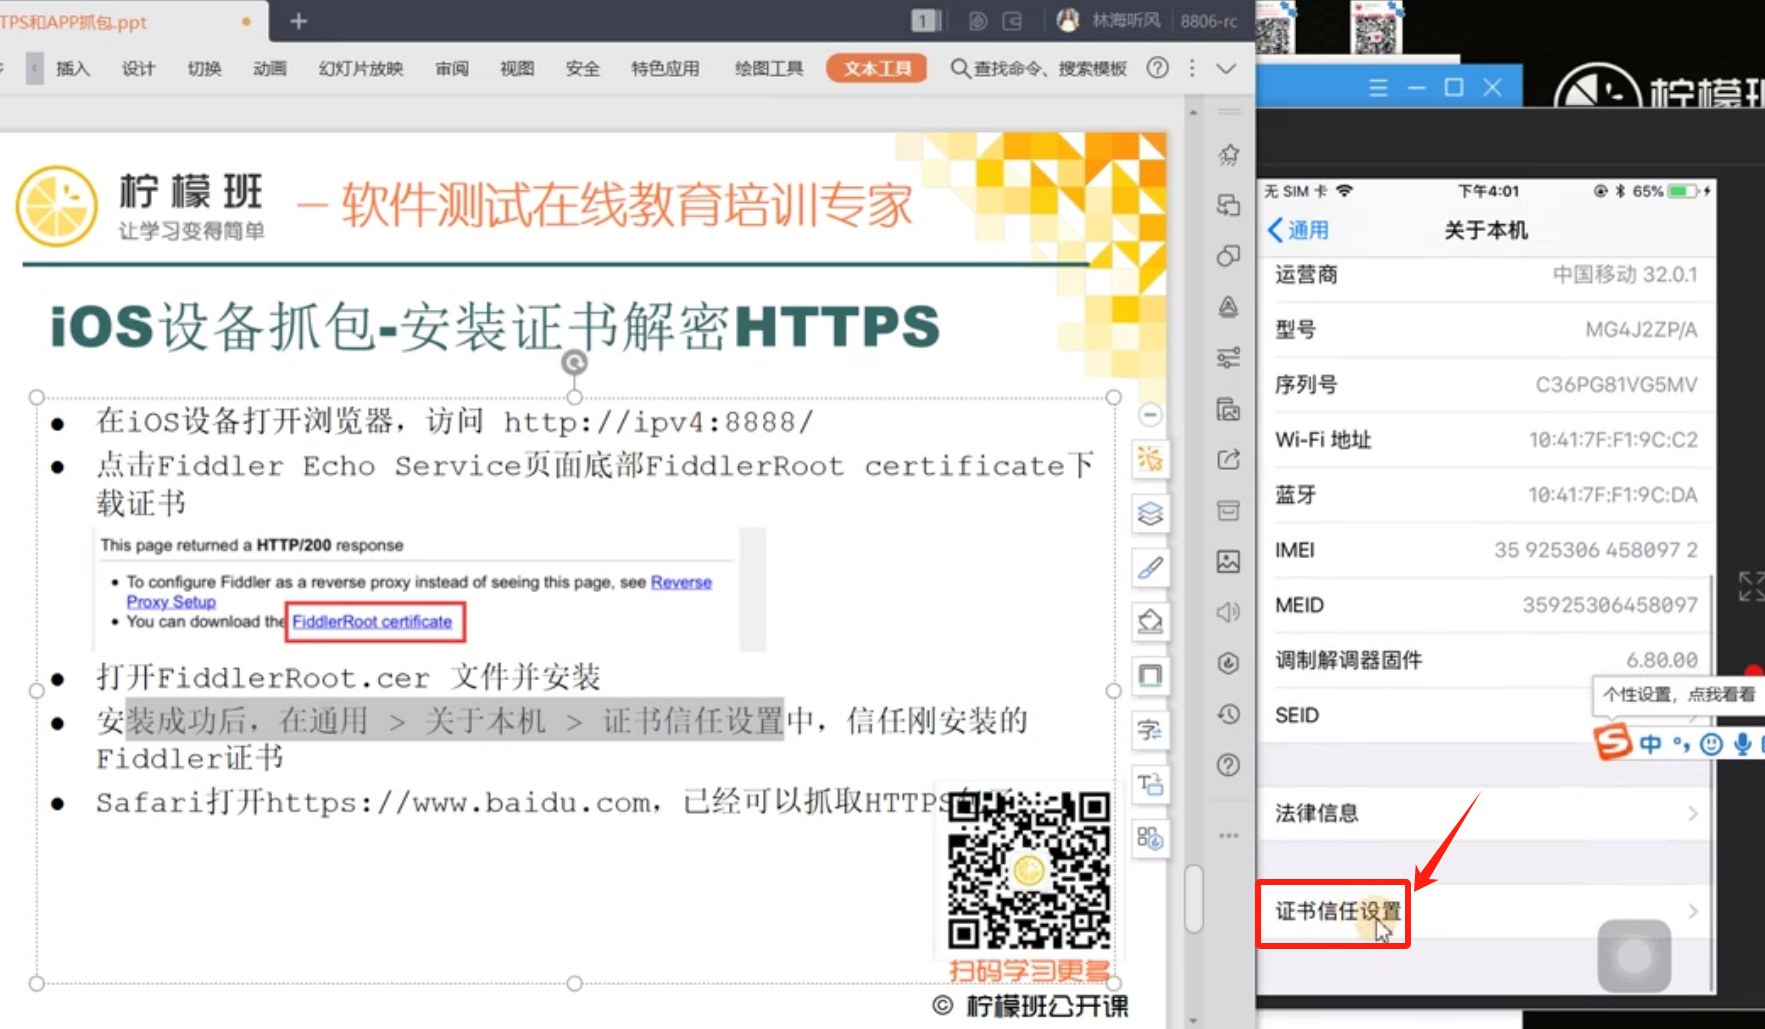Image resolution: width=1765 pixels, height=1029 pixels.
Task: Click the help question mark in ribbon
Action: (1157, 68)
